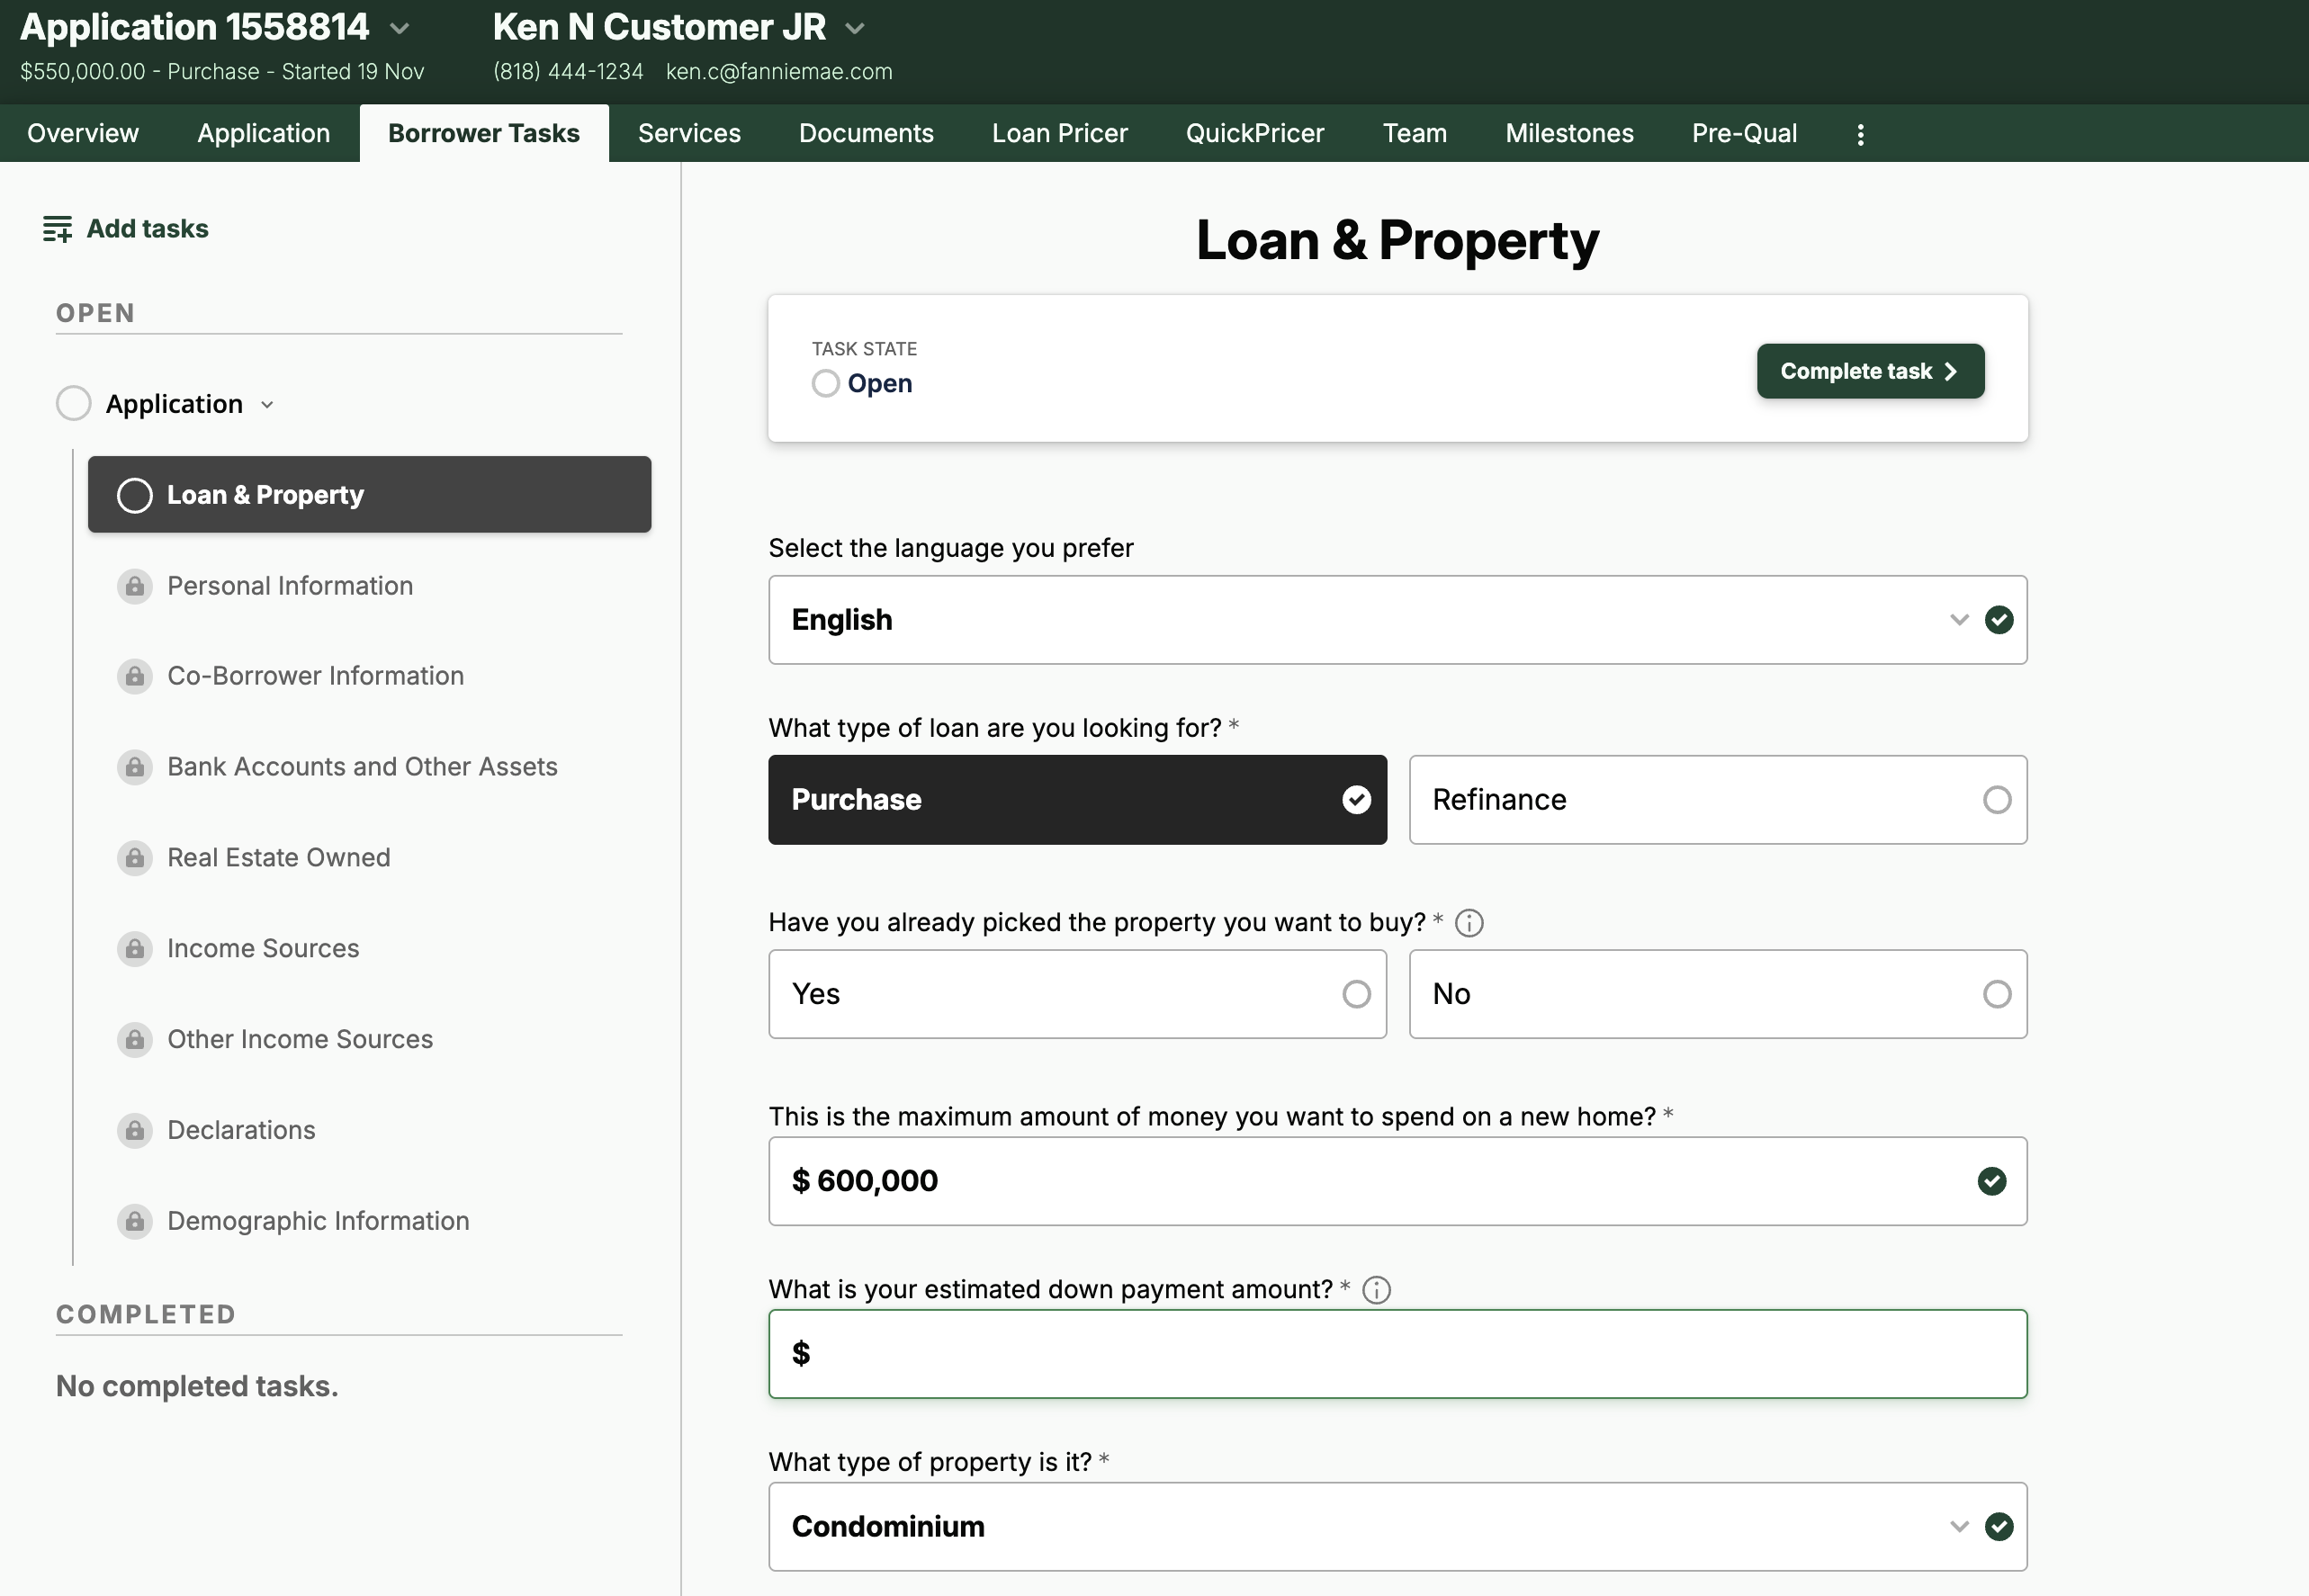
Task: Open the Loan Pricer tab
Action: (x=1059, y=134)
